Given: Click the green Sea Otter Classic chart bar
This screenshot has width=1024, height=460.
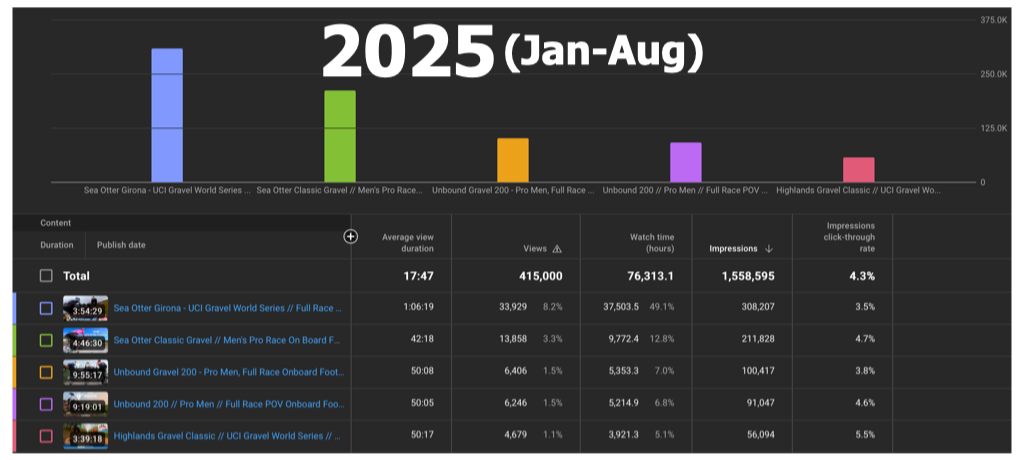Looking at the screenshot, I should tap(340, 136).
